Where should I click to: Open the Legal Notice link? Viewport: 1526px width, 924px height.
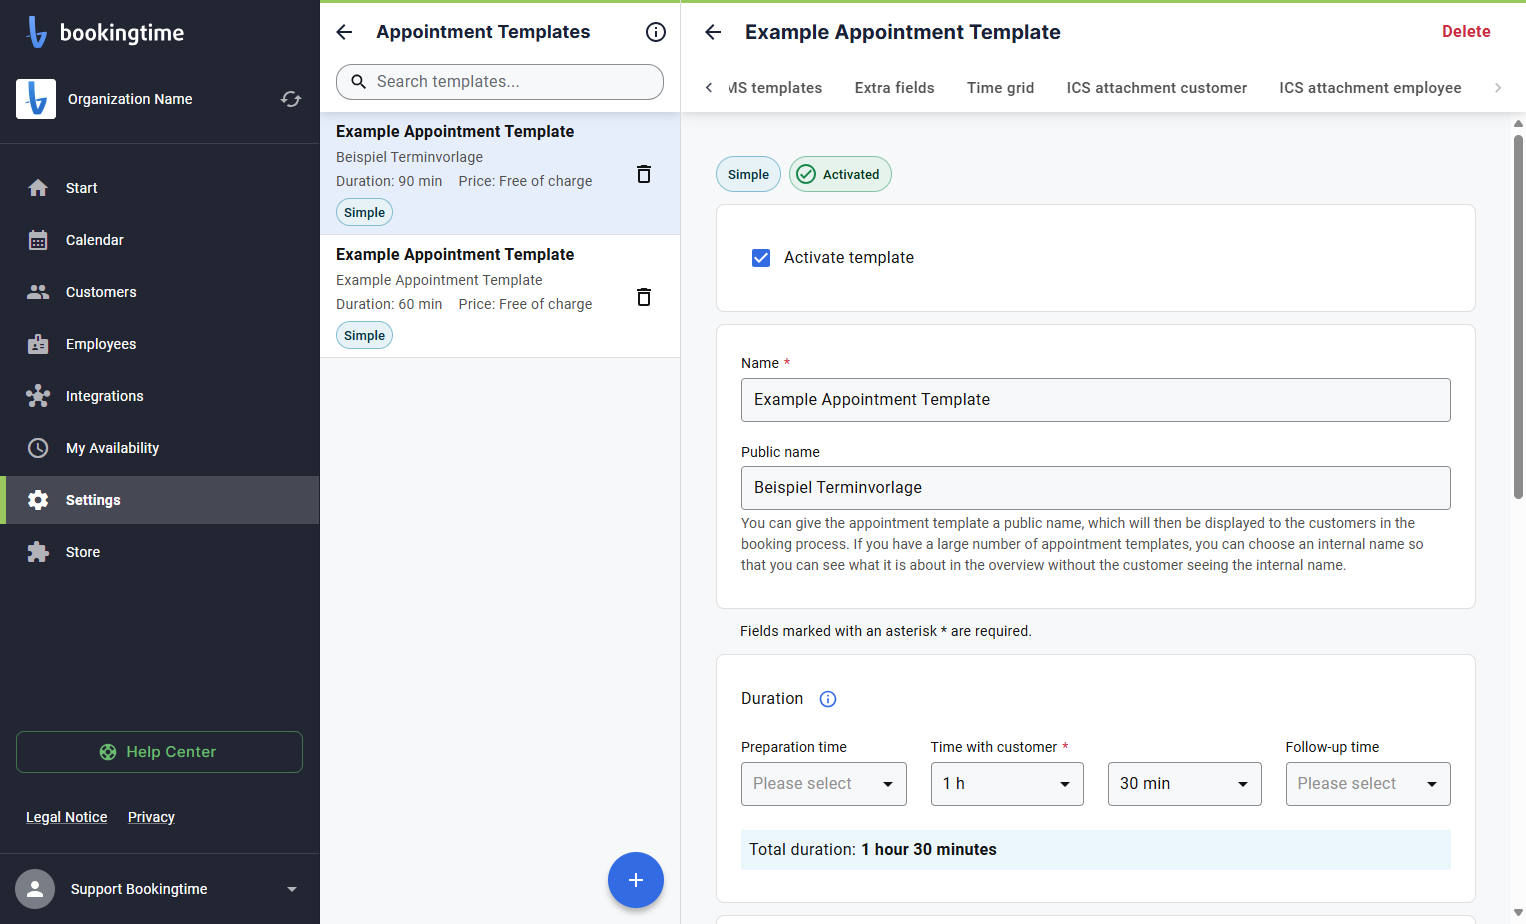[x=66, y=817]
